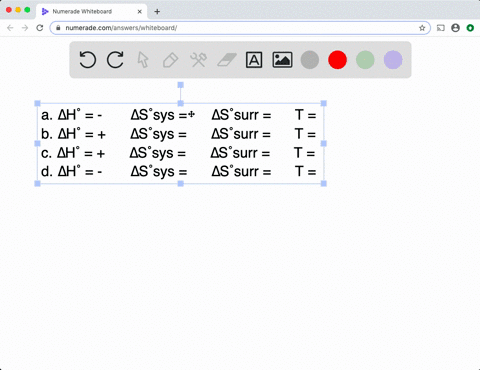Click the top-left text box resize handle
480x370 pixels.
point(37,103)
